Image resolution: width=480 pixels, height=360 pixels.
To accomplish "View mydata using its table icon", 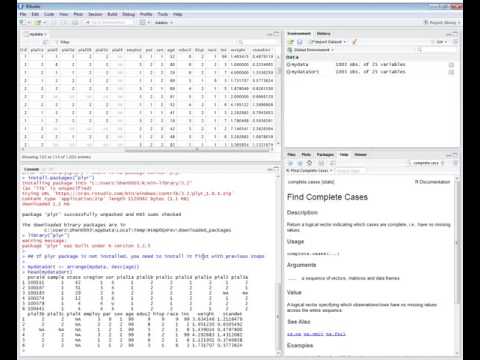I will [x=451, y=65].
